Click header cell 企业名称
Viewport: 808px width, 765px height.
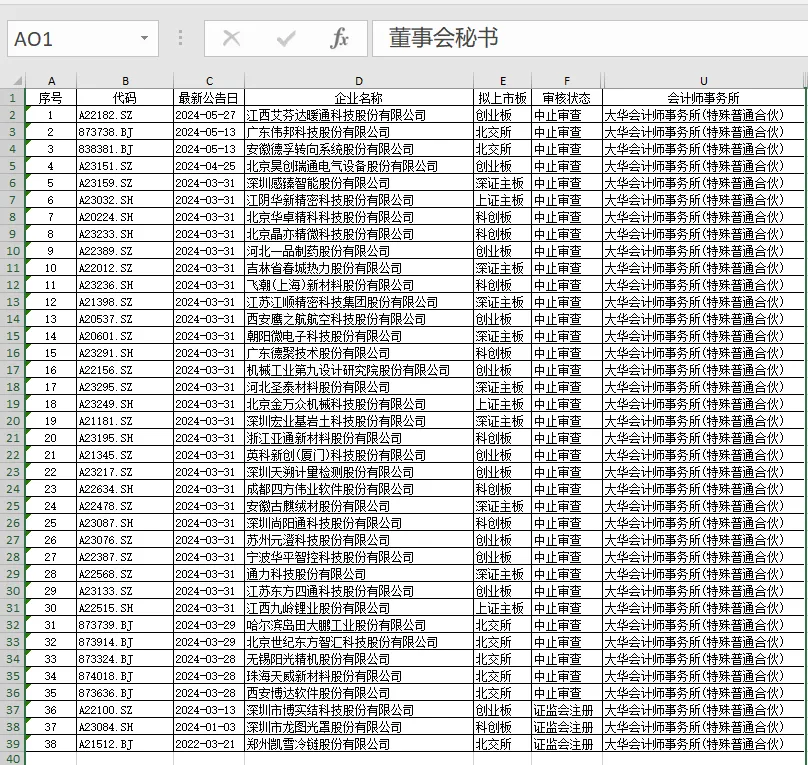359,98
